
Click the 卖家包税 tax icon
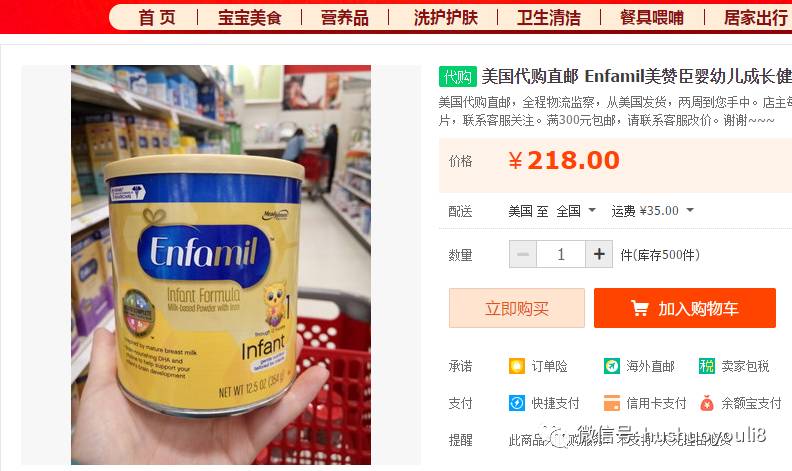pos(707,366)
